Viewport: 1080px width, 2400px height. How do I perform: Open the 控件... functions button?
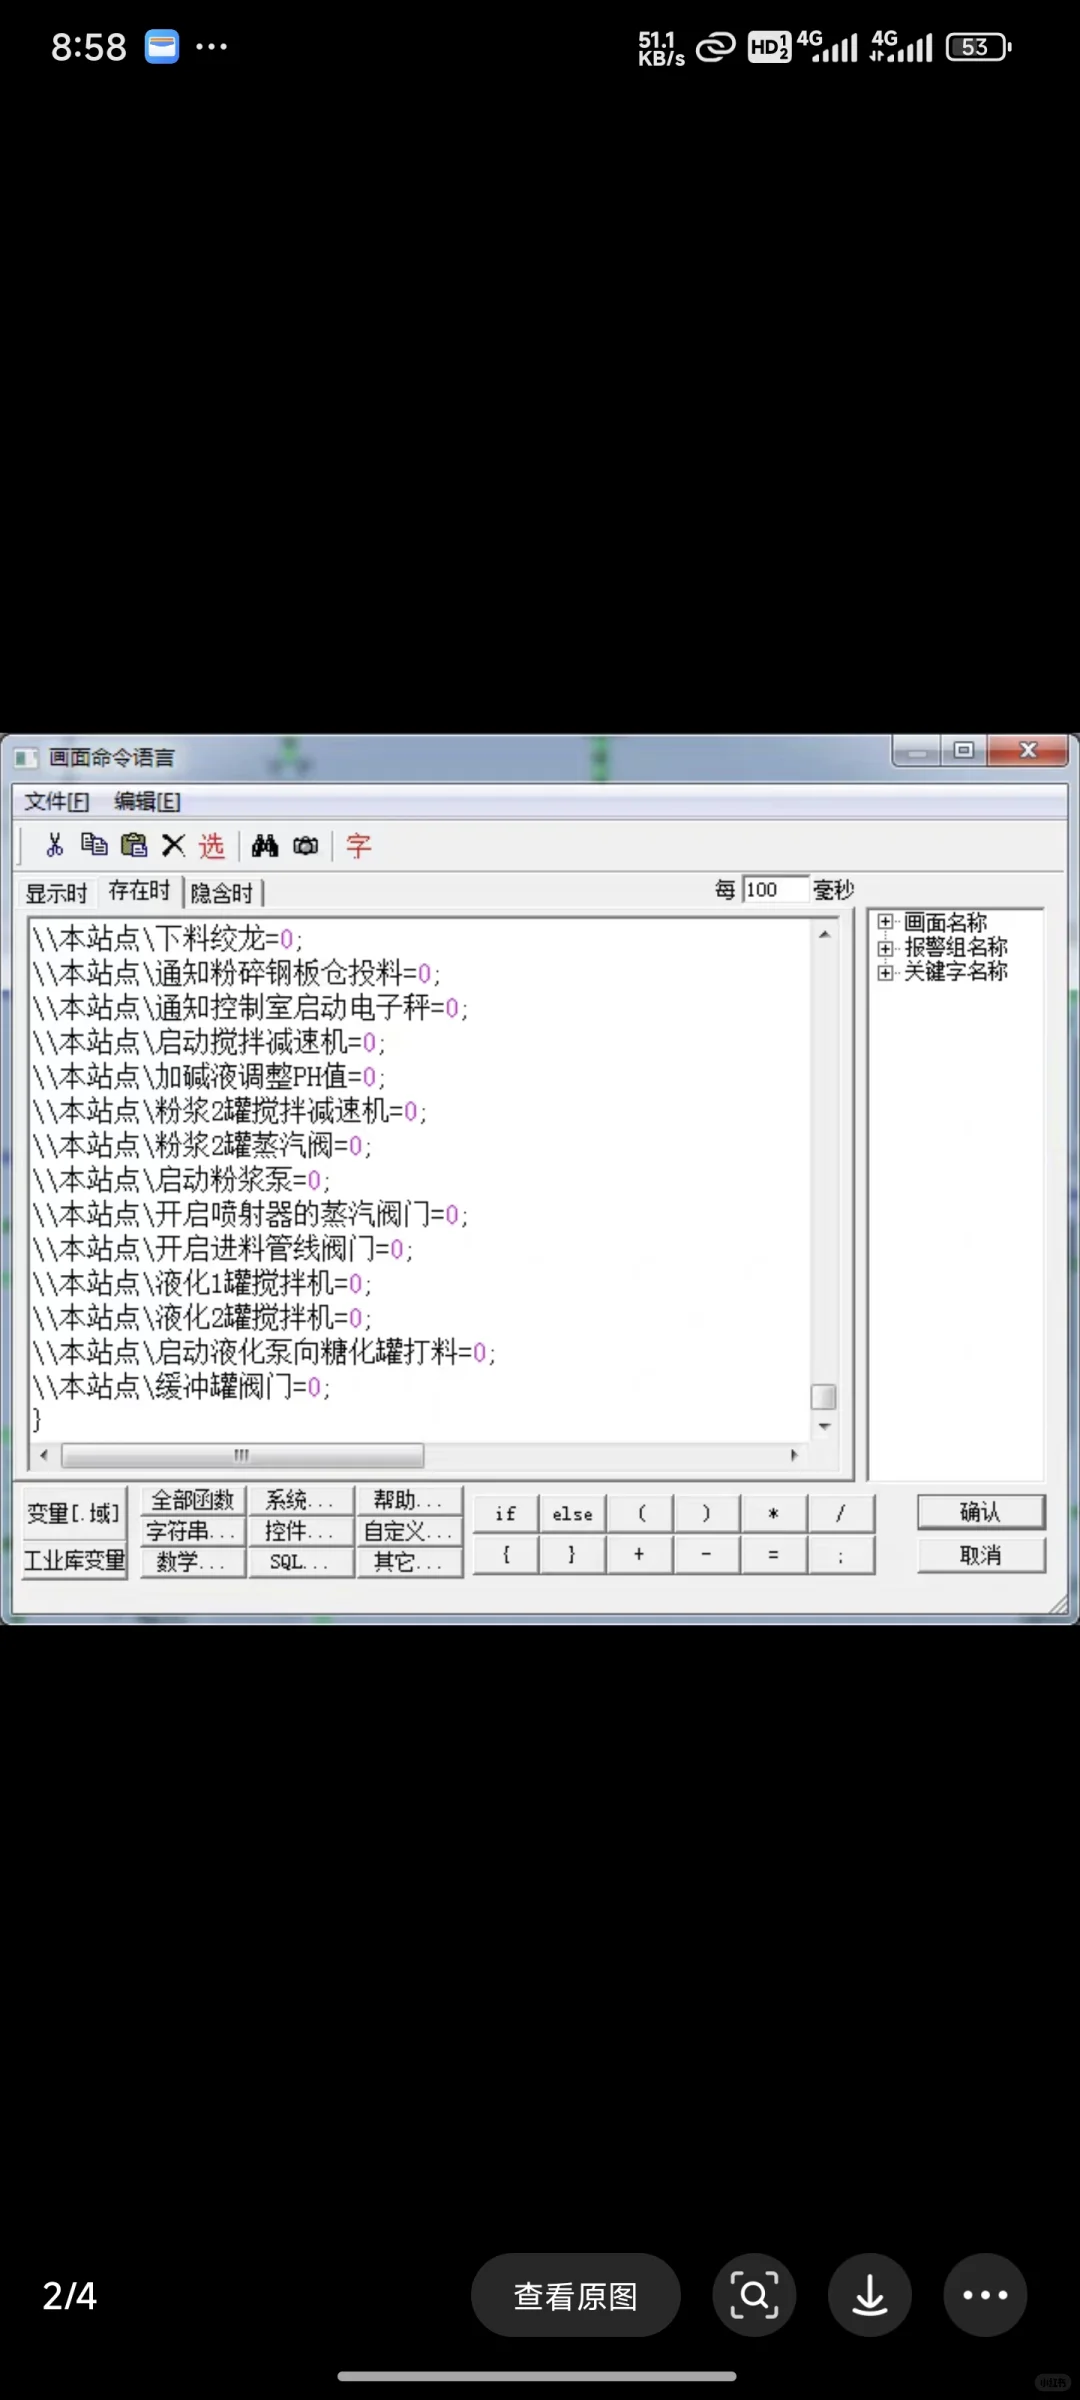tap(301, 1531)
